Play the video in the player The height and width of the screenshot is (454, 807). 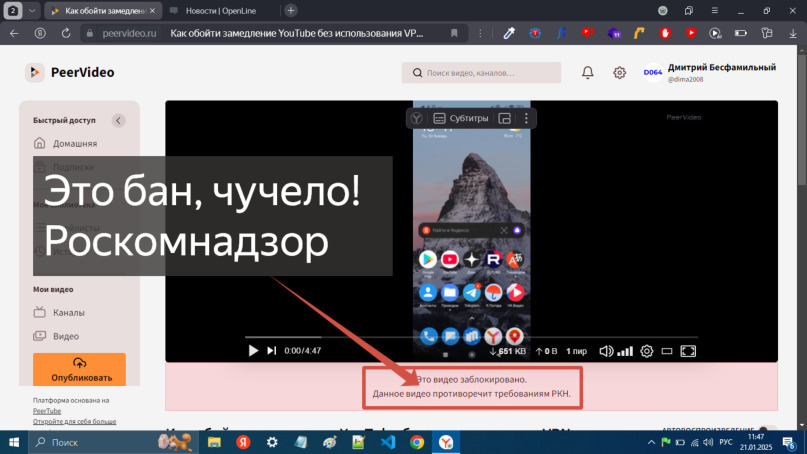pyautogui.click(x=253, y=351)
